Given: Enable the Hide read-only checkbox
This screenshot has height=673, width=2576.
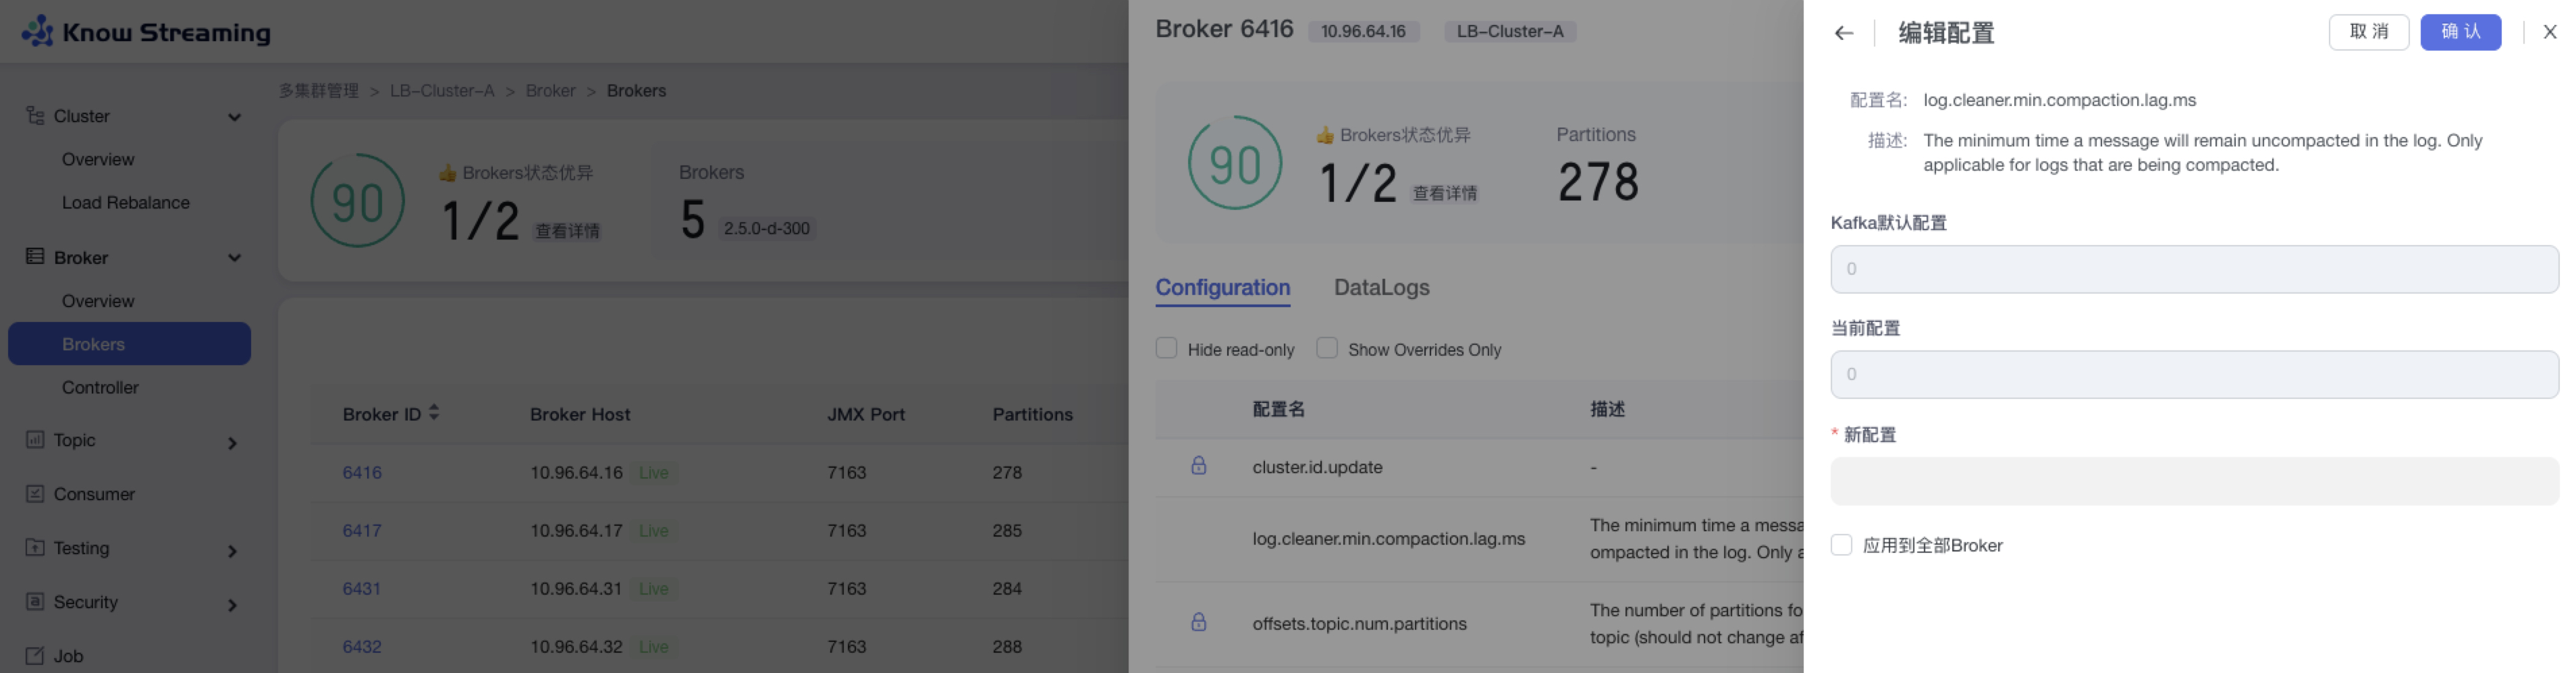Looking at the screenshot, I should 1167,348.
